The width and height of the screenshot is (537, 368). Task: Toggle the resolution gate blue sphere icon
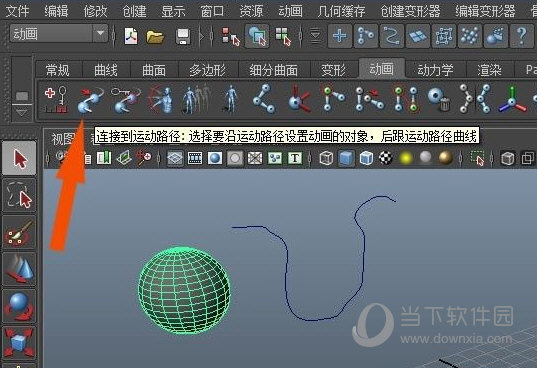click(x=215, y=158)
